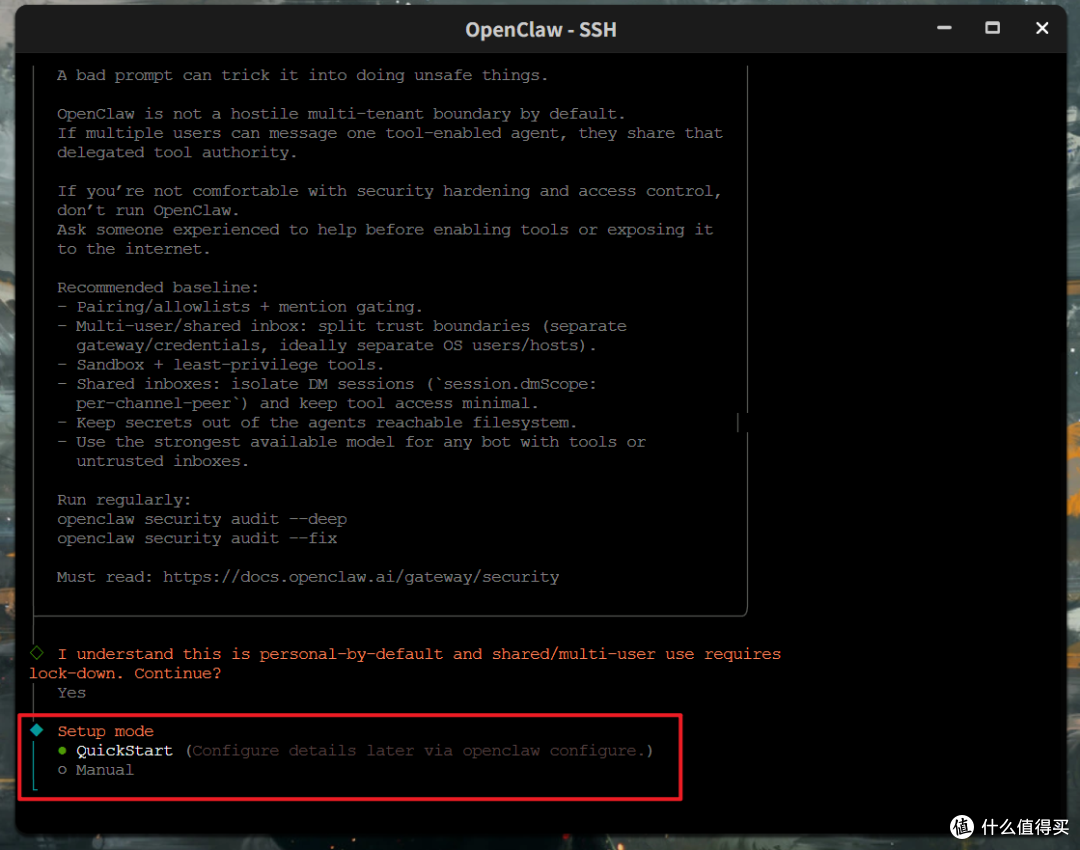The image size is (1080, 850).
Task: Click the 'openclaw security audit --deep' command
Action: pos(202,519)
